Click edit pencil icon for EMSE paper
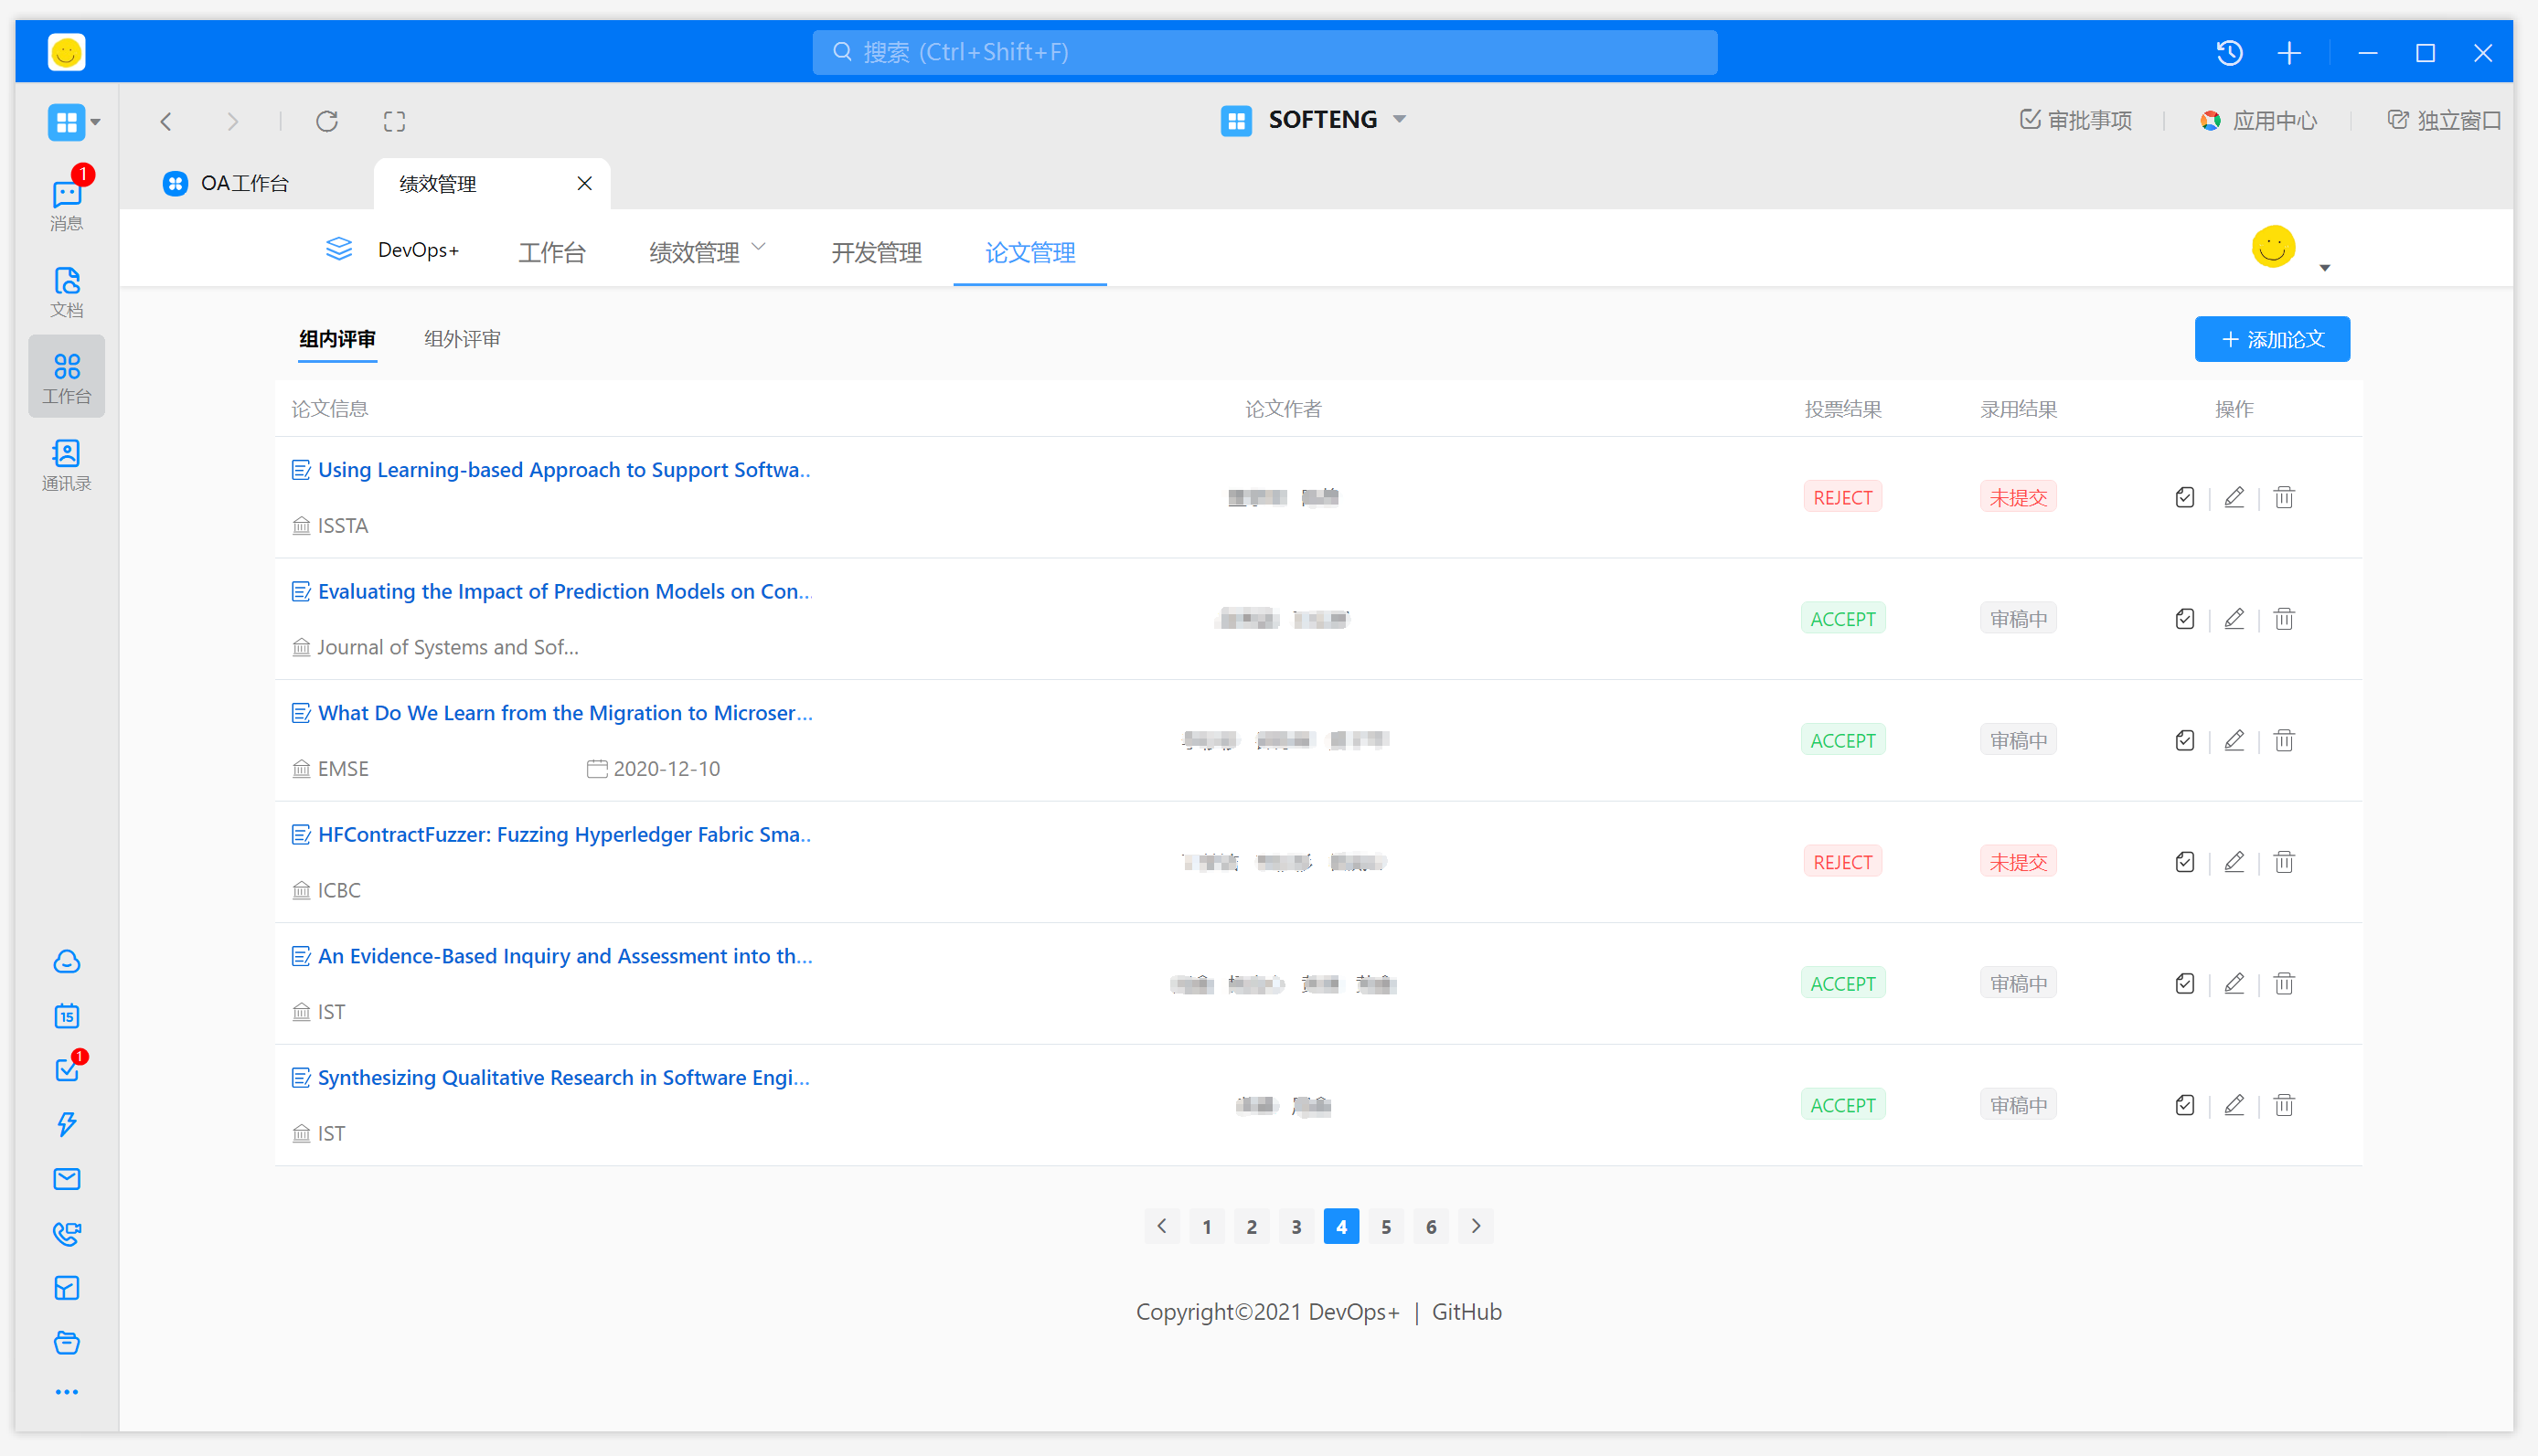 [x=2234, y=740]
